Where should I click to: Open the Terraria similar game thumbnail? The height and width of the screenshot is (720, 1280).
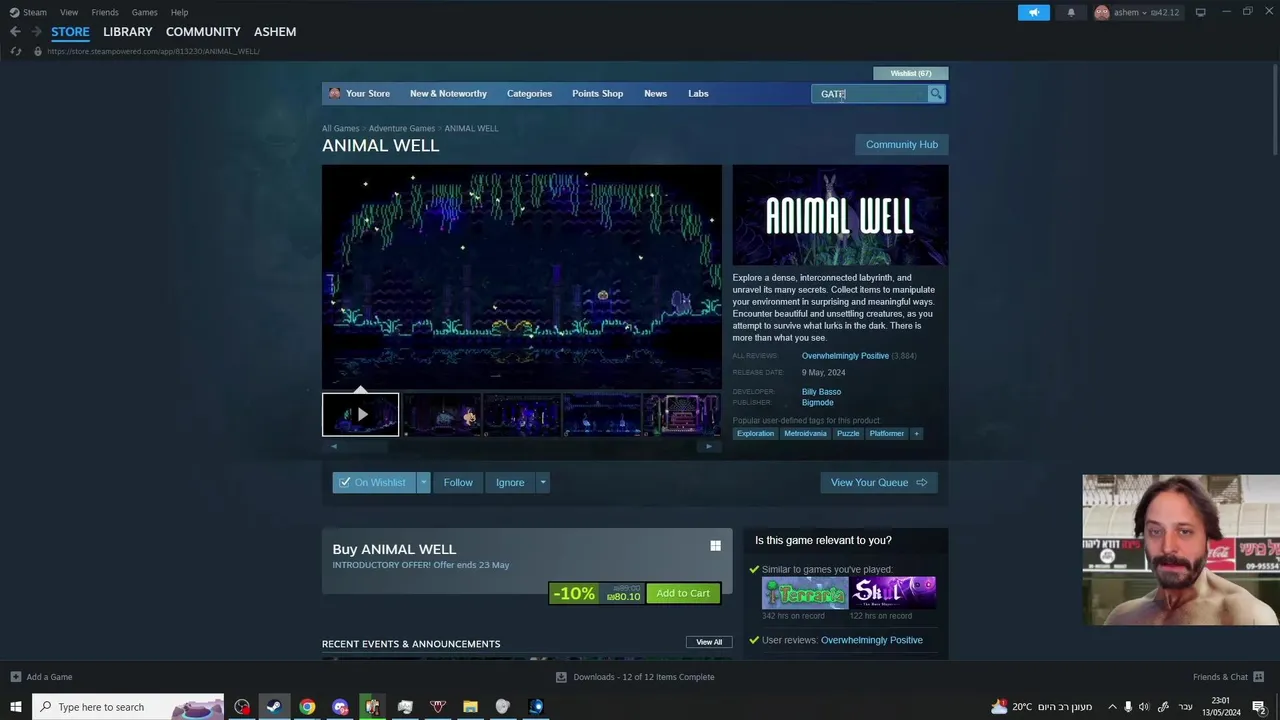tap(804, 593)
